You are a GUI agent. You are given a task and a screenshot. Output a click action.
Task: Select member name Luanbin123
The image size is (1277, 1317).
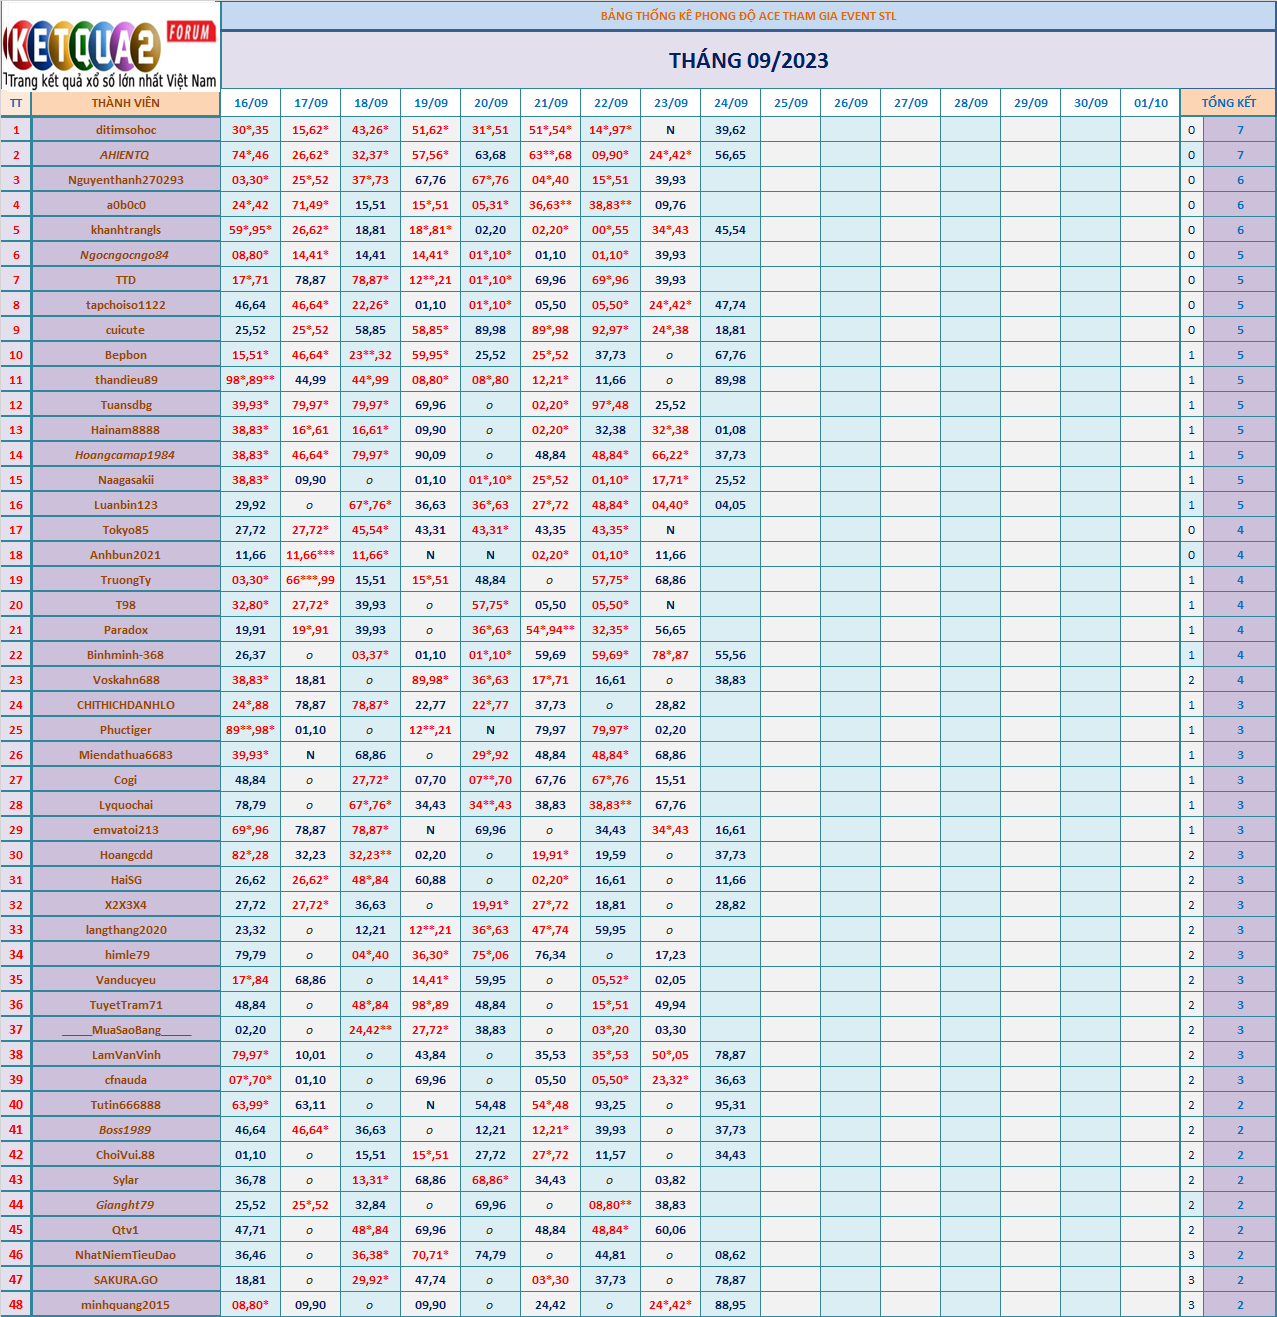(x=126, y=505)
